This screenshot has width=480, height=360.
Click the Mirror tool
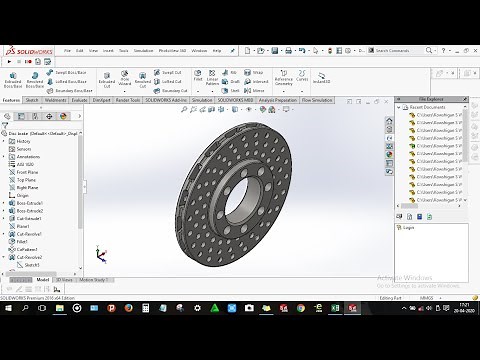(254, 91)
